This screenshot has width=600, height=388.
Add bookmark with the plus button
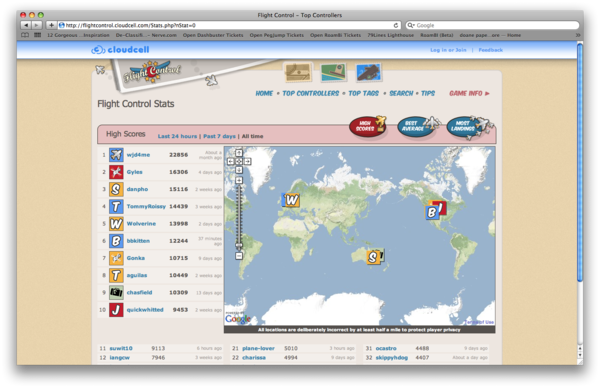(x=51, y=25)
